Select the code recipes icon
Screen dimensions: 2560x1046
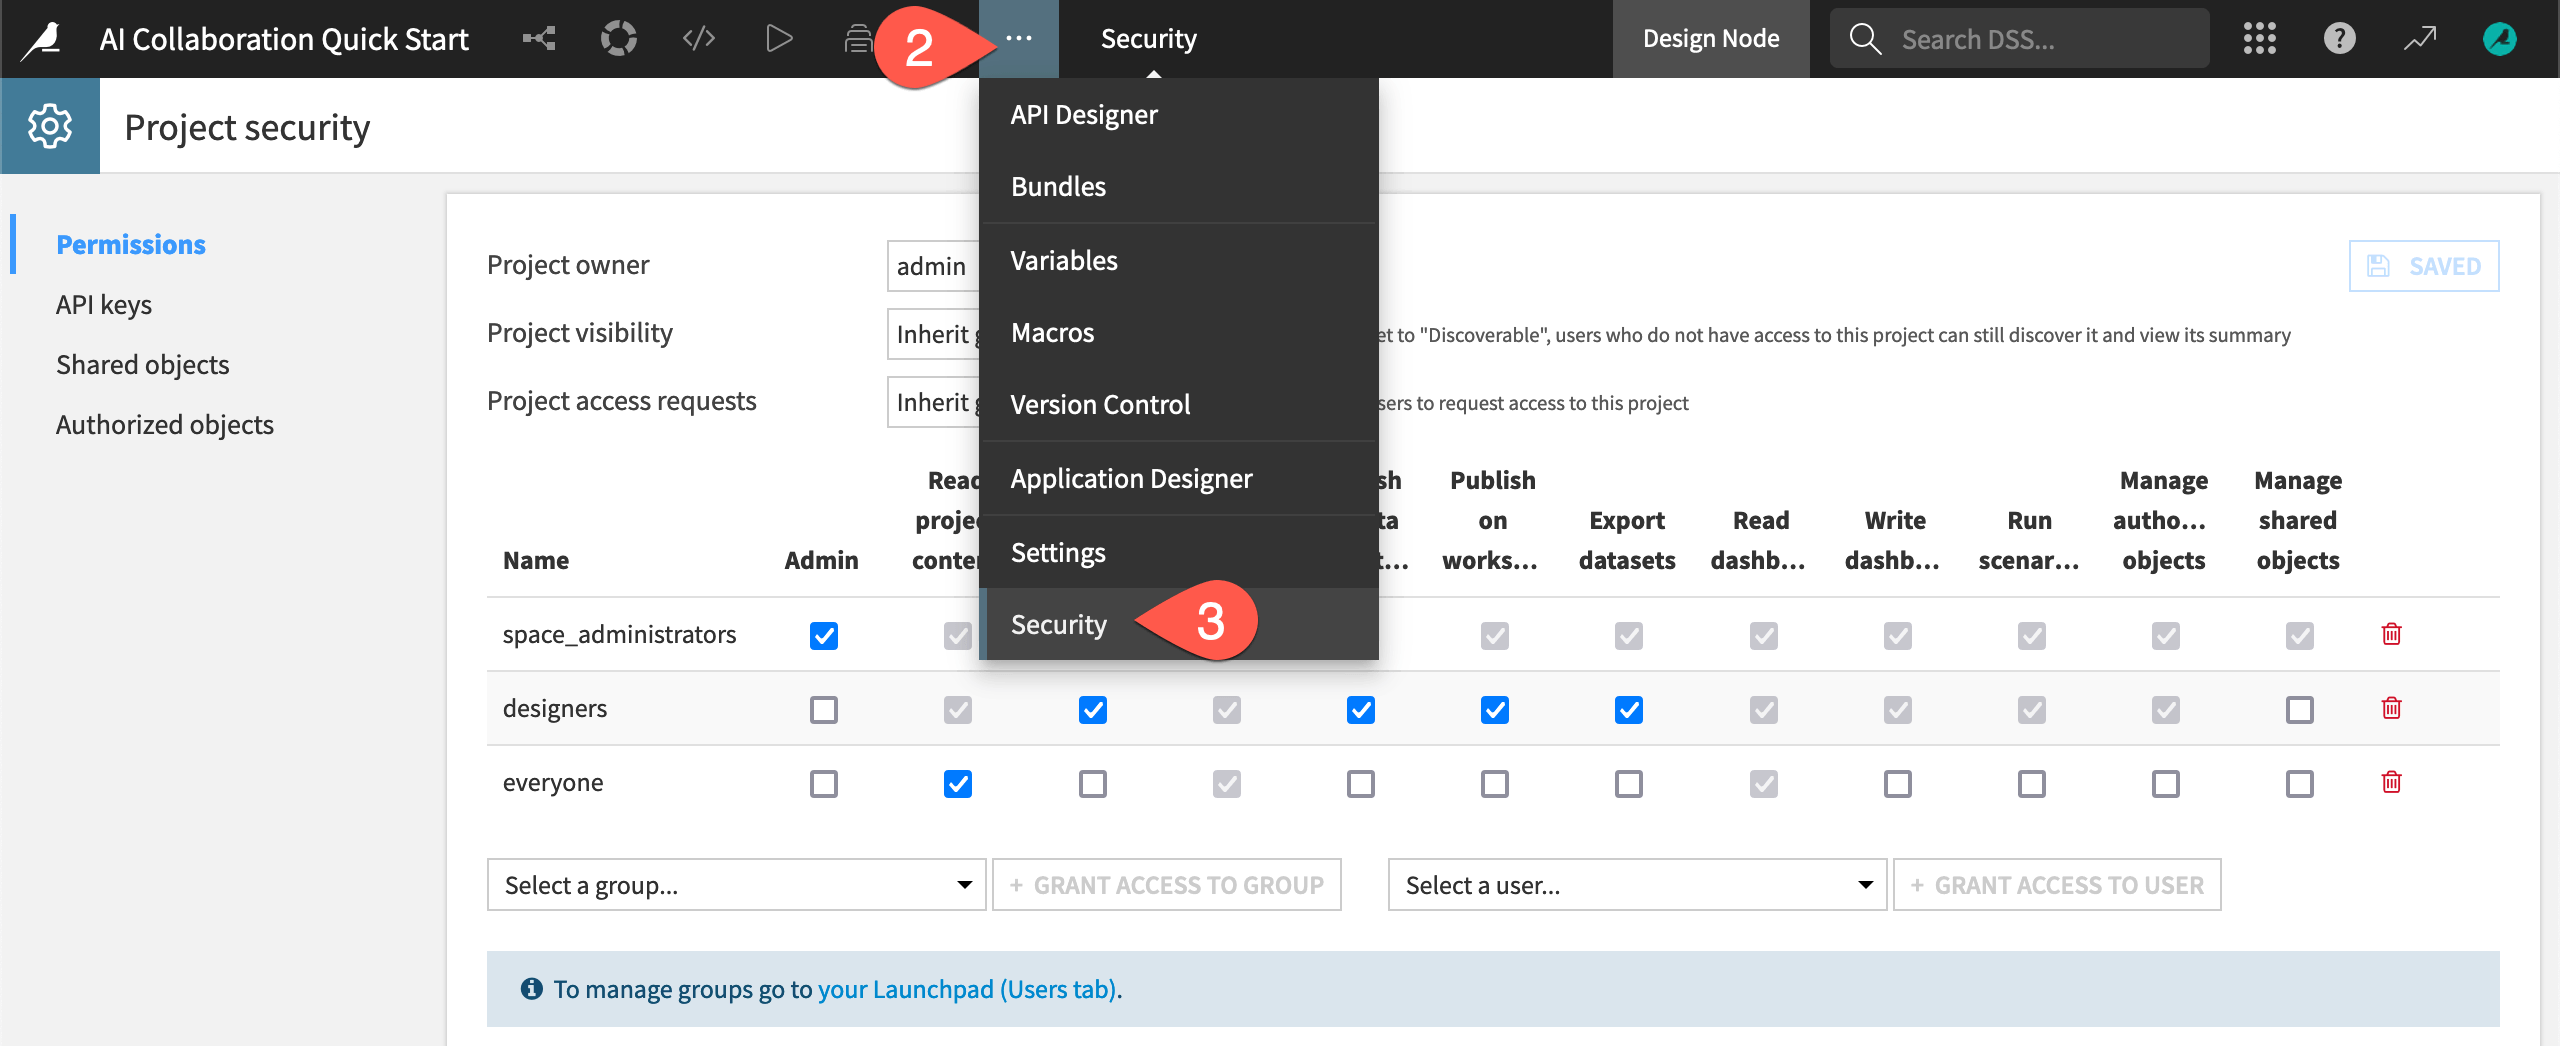698,38
